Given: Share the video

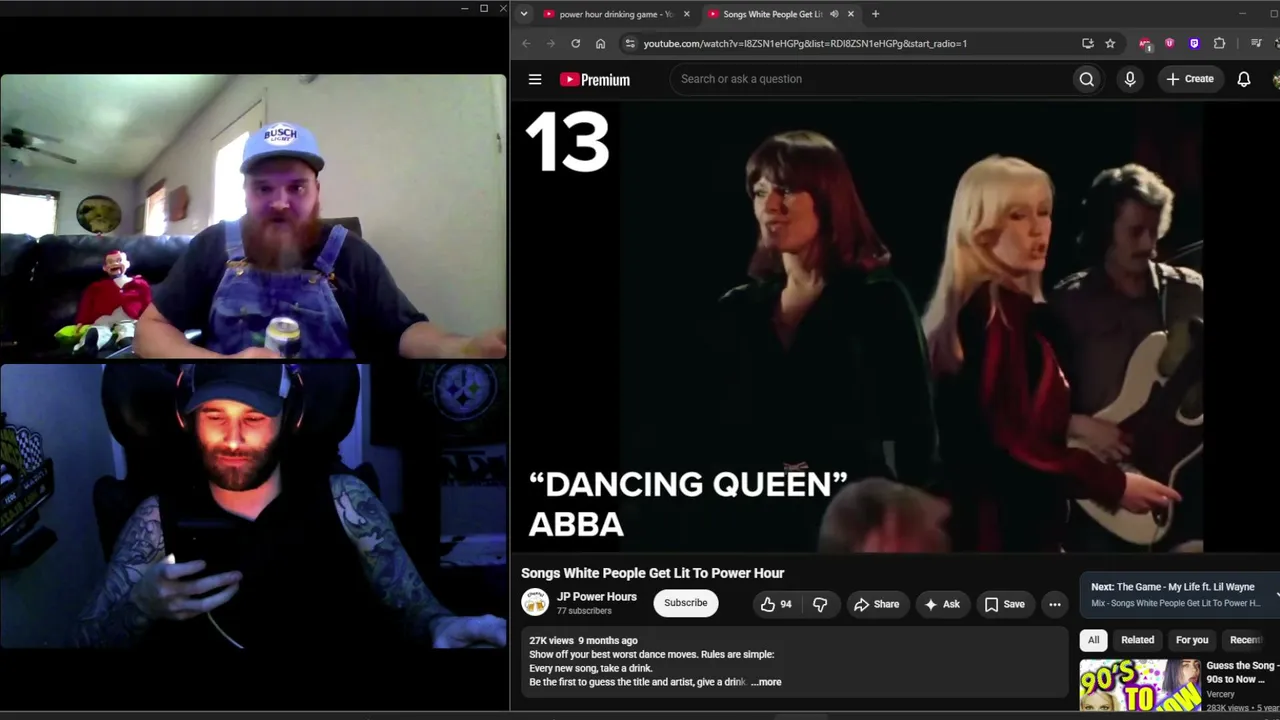Looking at the screenshot, I should (x=876, y=604).
